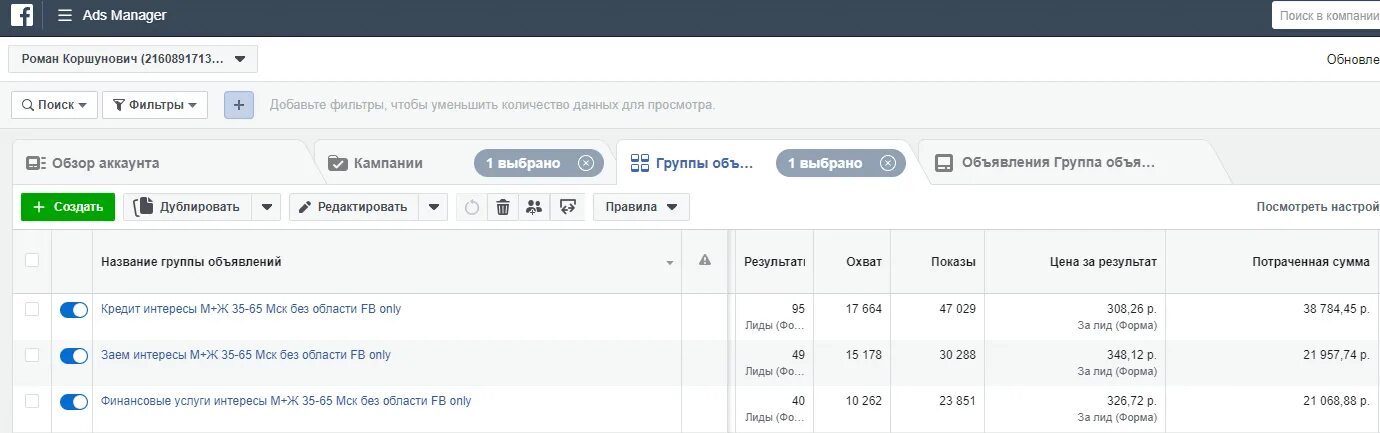Open Заем интересы М+Ж 35-65 ad set
This screenshot has height=433, width=1380.
click(x=246, y=355)
